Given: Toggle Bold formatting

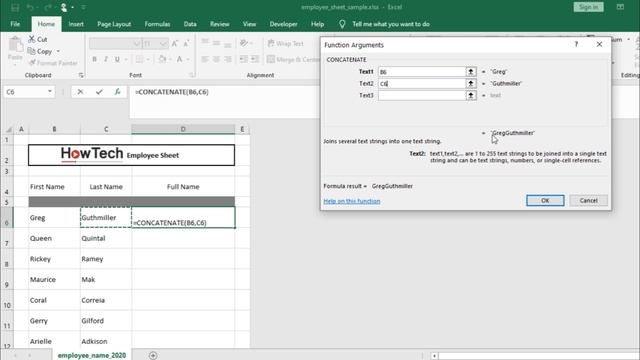Looking at the screenshot, I should click(94, 59).
